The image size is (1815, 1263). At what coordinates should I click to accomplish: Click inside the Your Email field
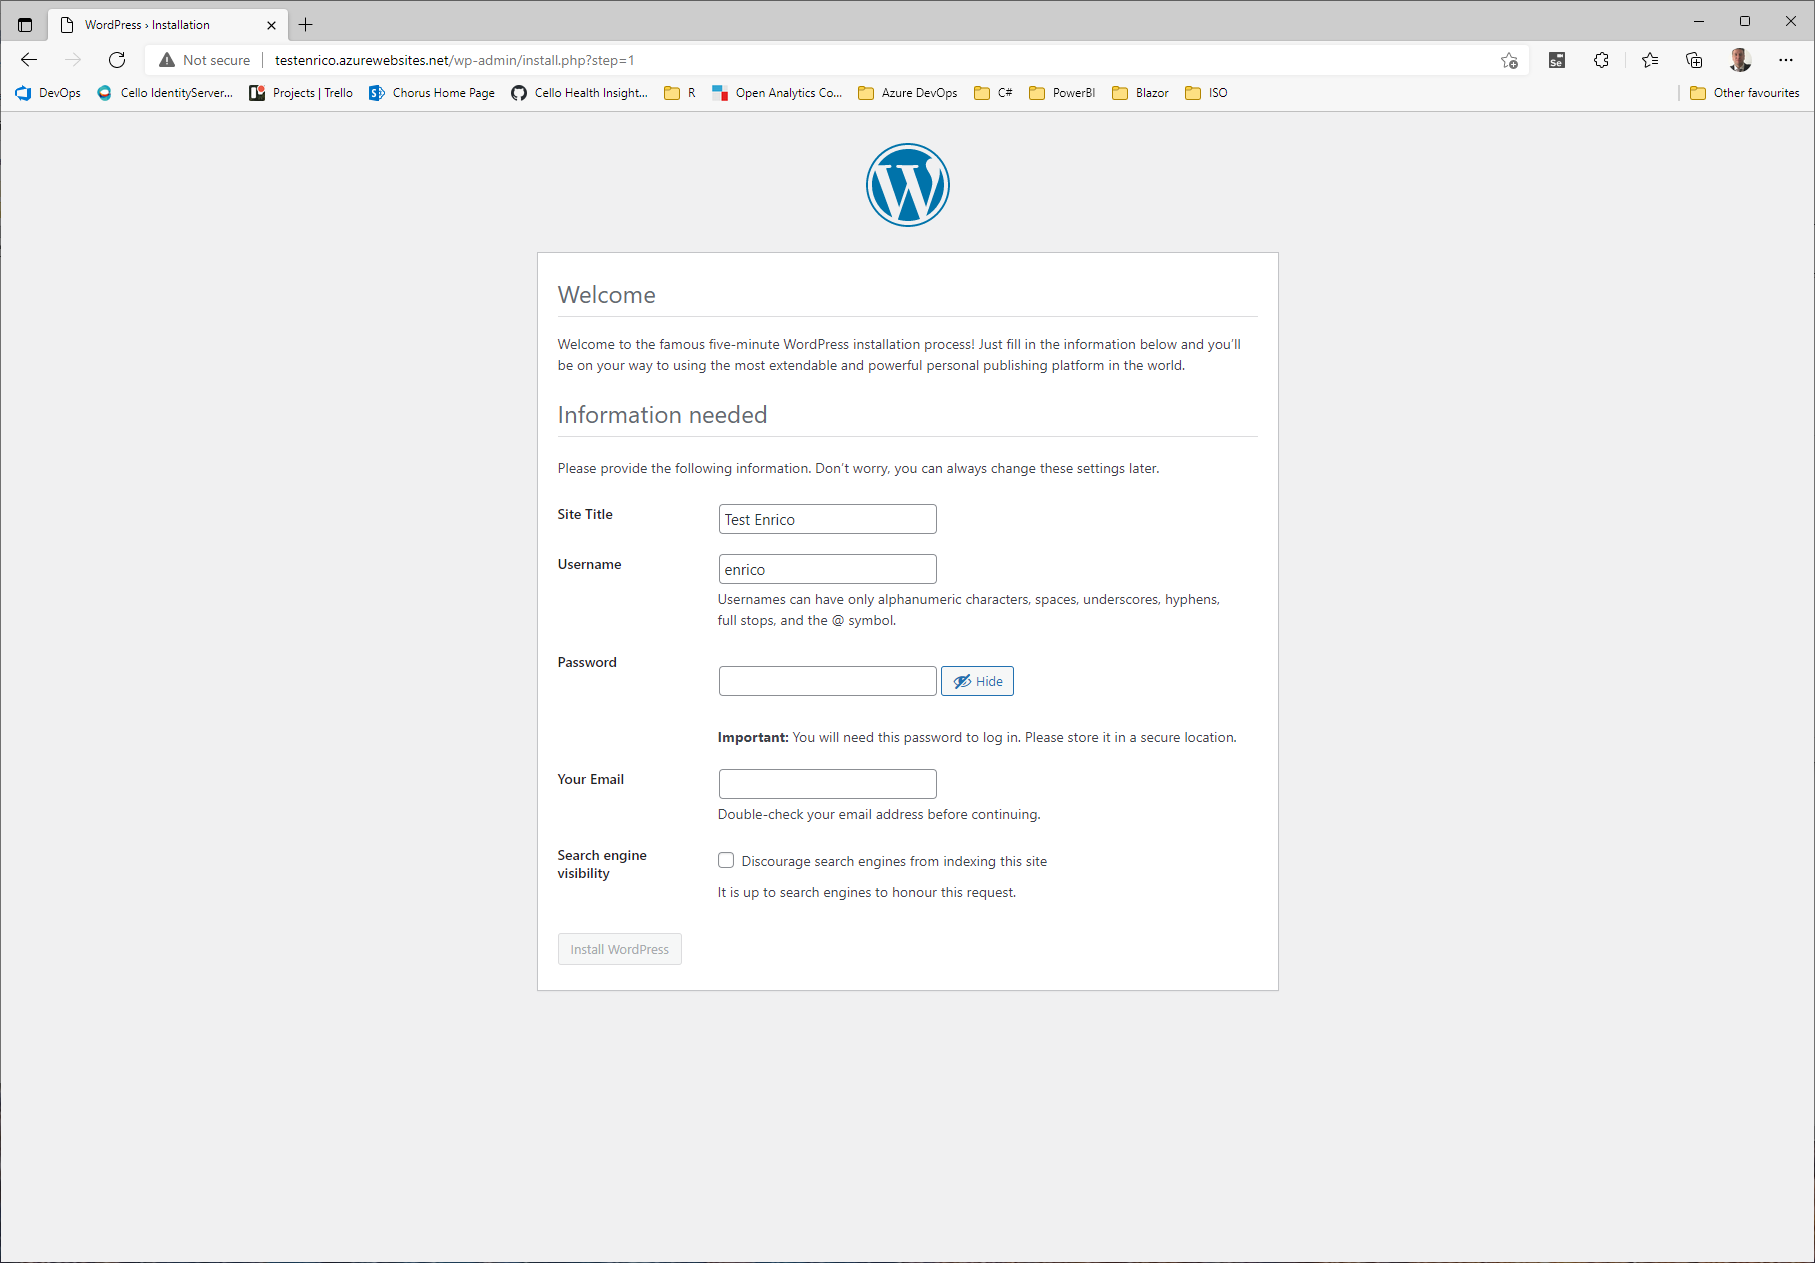point(827,783)
